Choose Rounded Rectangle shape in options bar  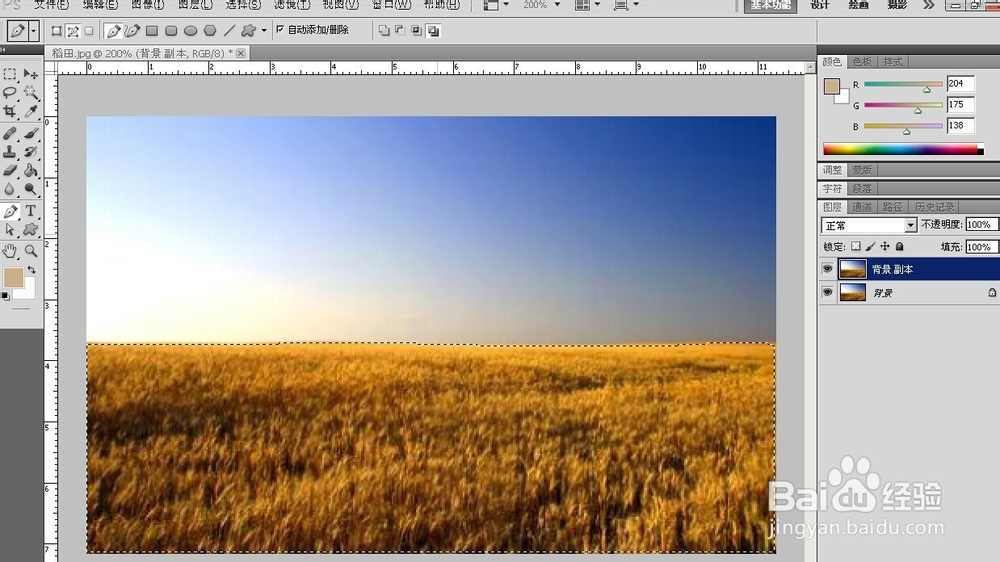[x=171, y=31]
